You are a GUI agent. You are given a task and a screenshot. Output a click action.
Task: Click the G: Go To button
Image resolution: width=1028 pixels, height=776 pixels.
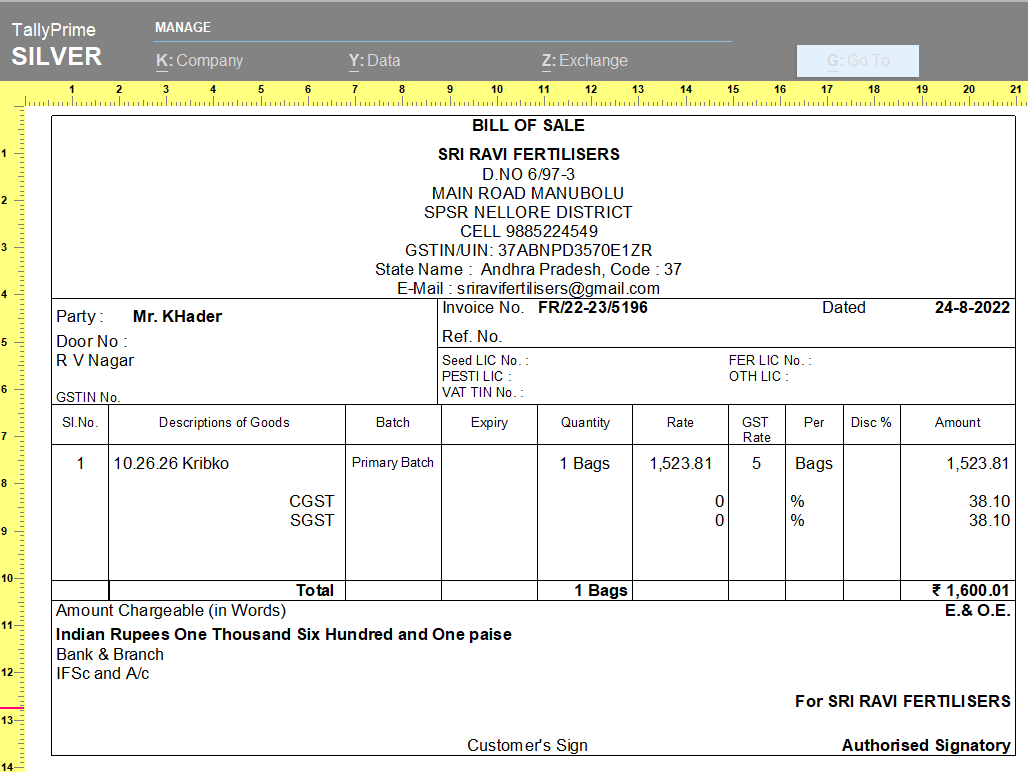[x=858, y=61]
